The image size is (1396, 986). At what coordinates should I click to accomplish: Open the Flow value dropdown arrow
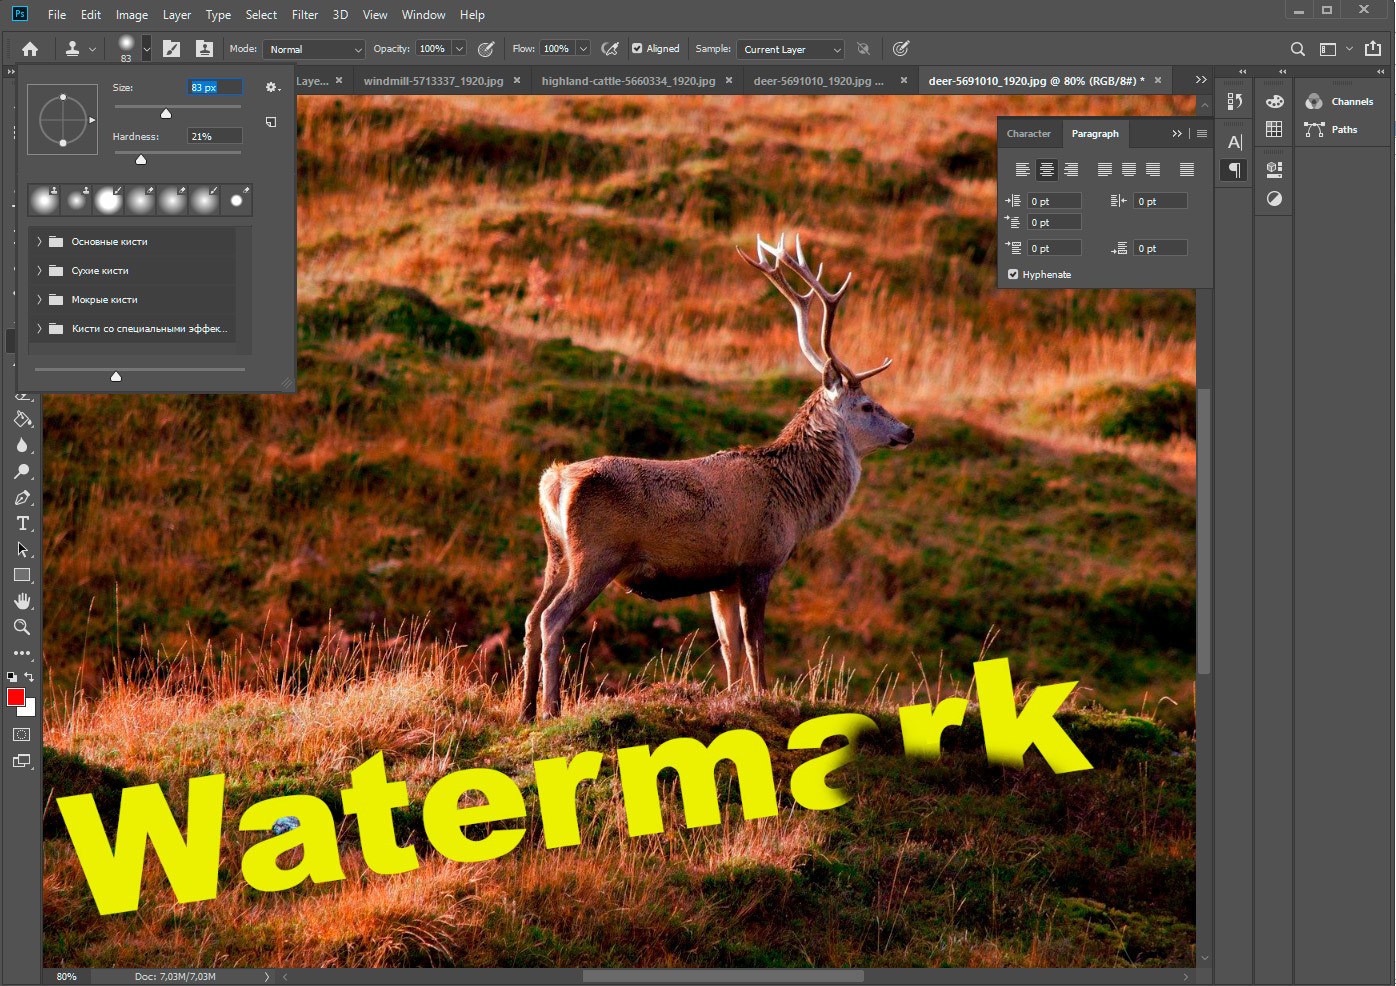click(583, 49)
